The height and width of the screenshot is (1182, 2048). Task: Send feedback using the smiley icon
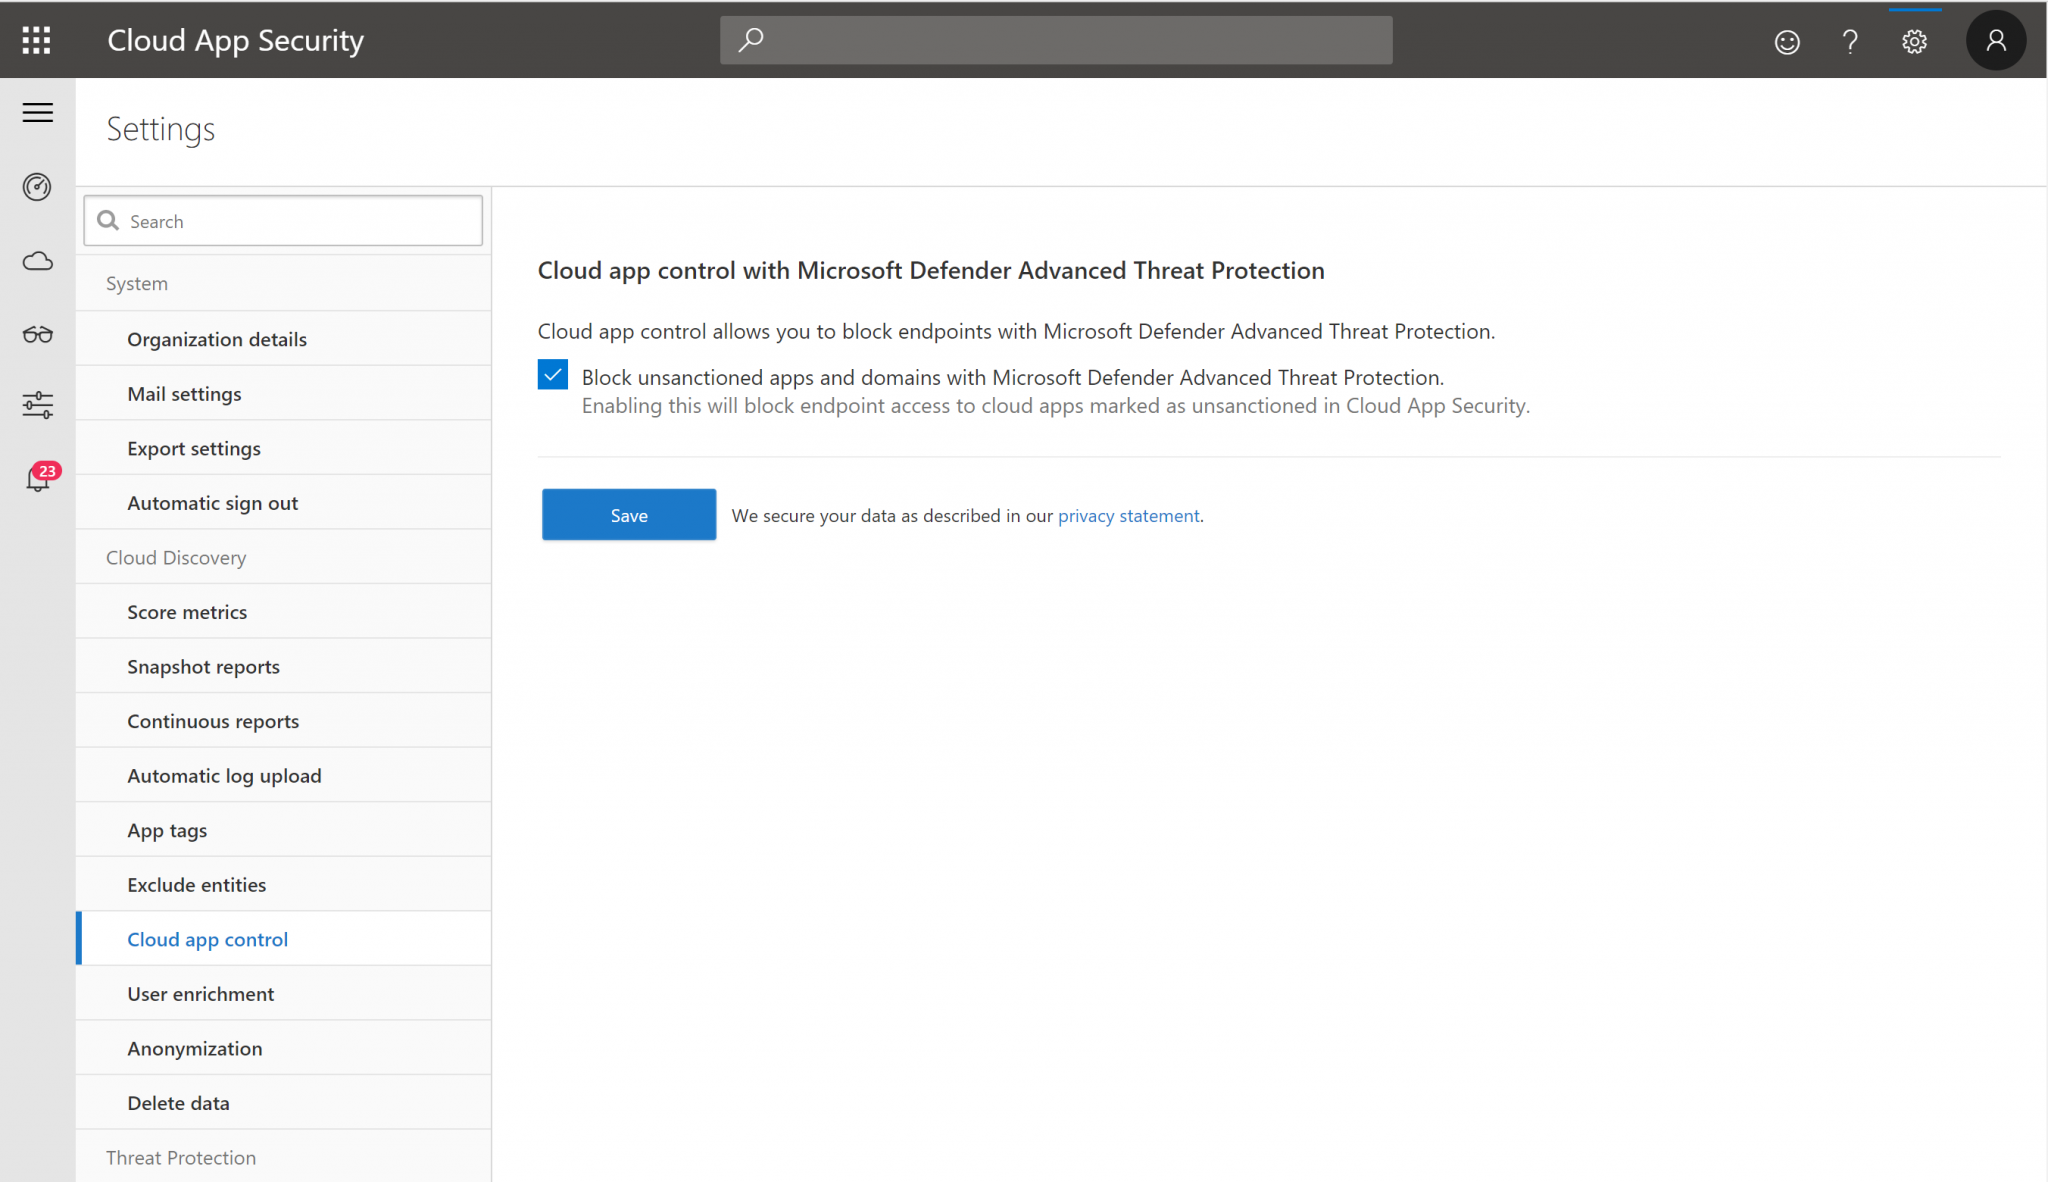1786,41
